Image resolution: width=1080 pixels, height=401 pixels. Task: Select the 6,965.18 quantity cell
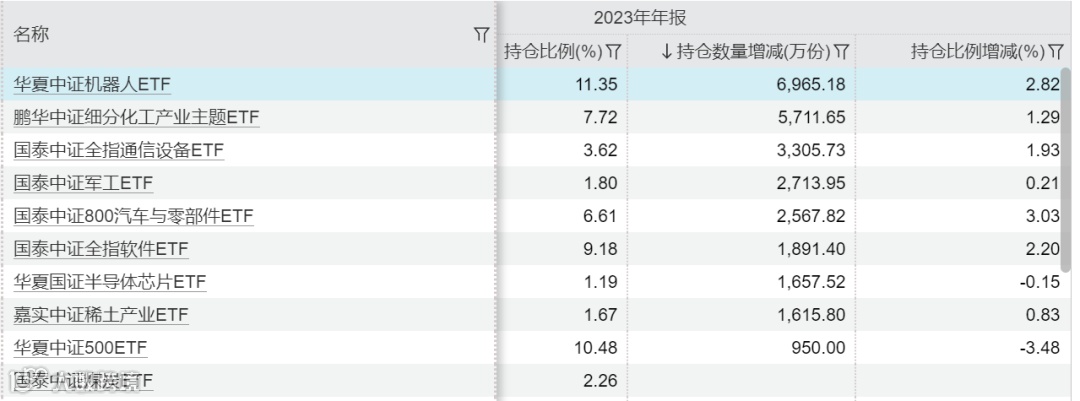pos(741,85)
